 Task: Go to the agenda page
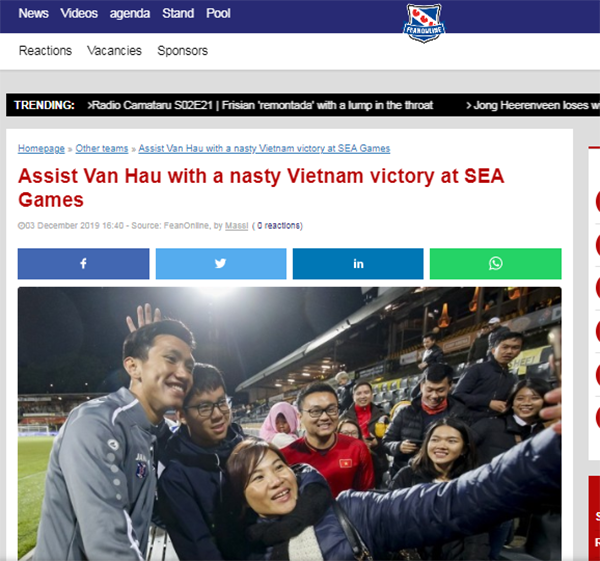(x=130, y=13)
